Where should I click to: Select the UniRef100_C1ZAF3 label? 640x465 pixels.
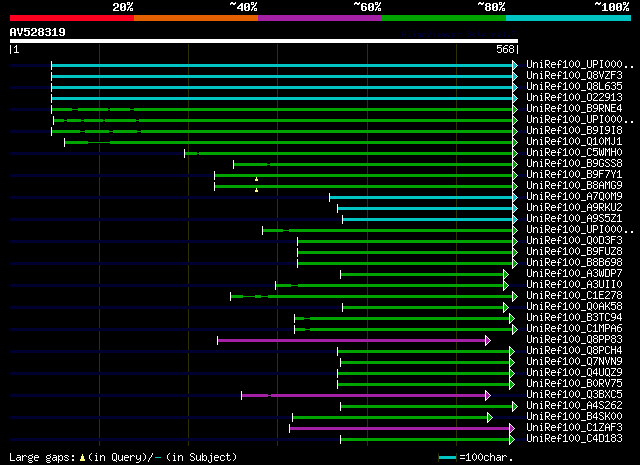[x=574, y=428]
